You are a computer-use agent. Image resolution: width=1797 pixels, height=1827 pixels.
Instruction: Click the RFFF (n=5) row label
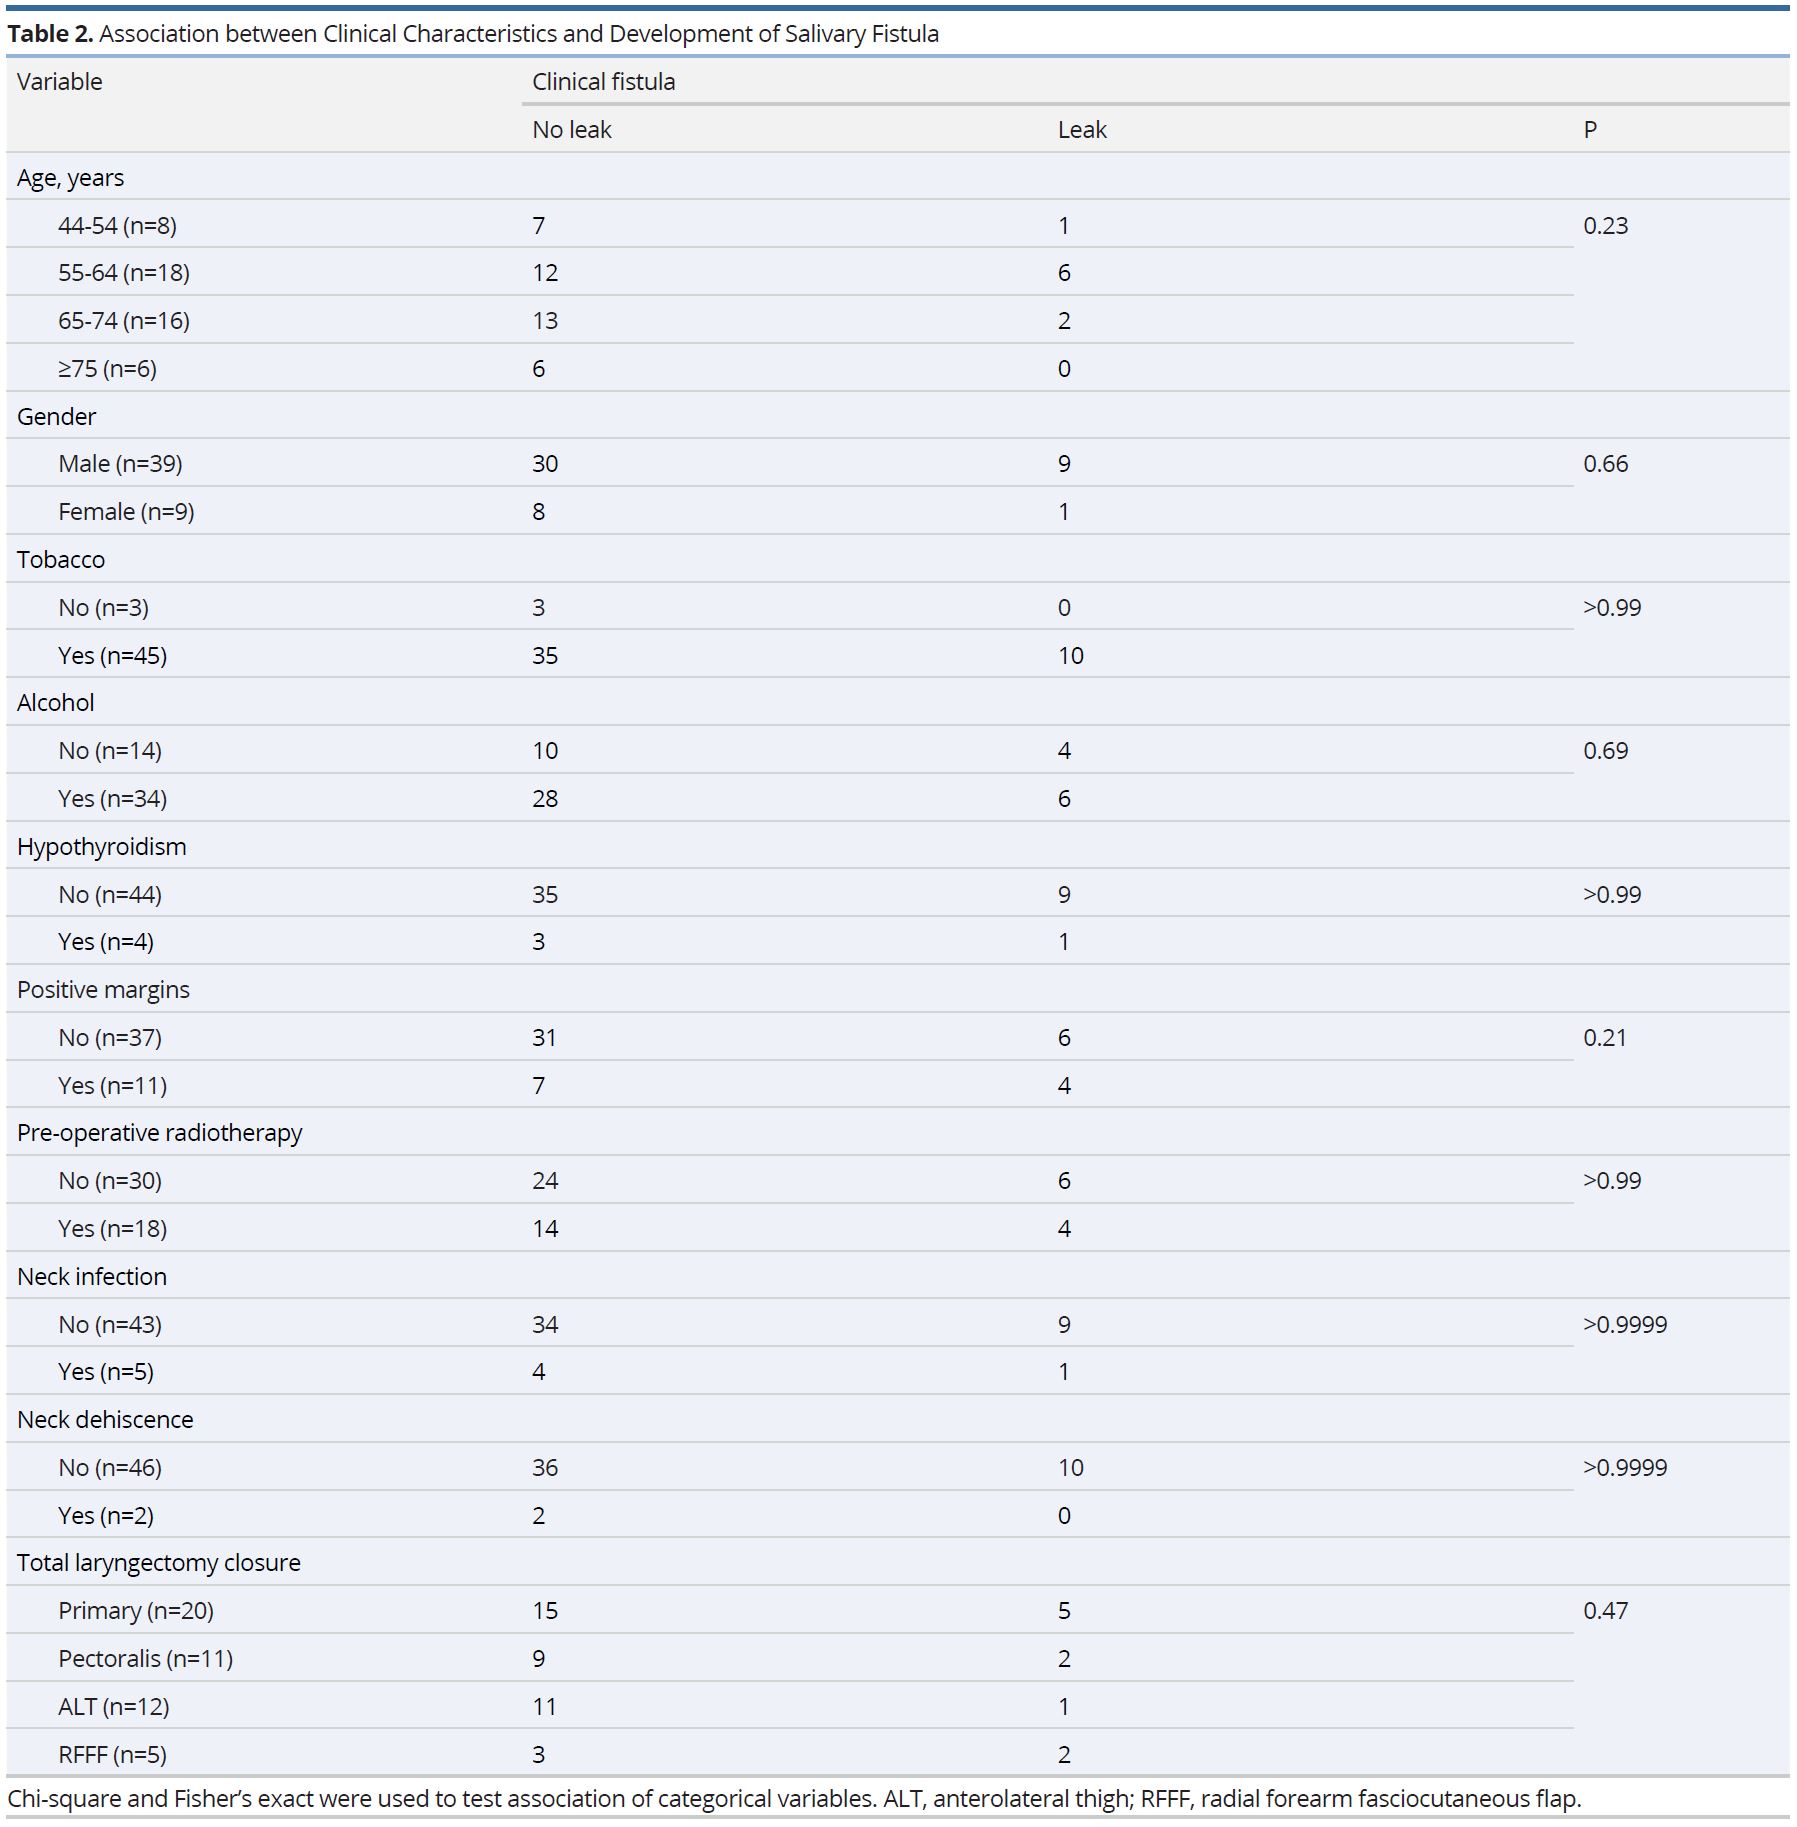click(x=112, y=1754)
